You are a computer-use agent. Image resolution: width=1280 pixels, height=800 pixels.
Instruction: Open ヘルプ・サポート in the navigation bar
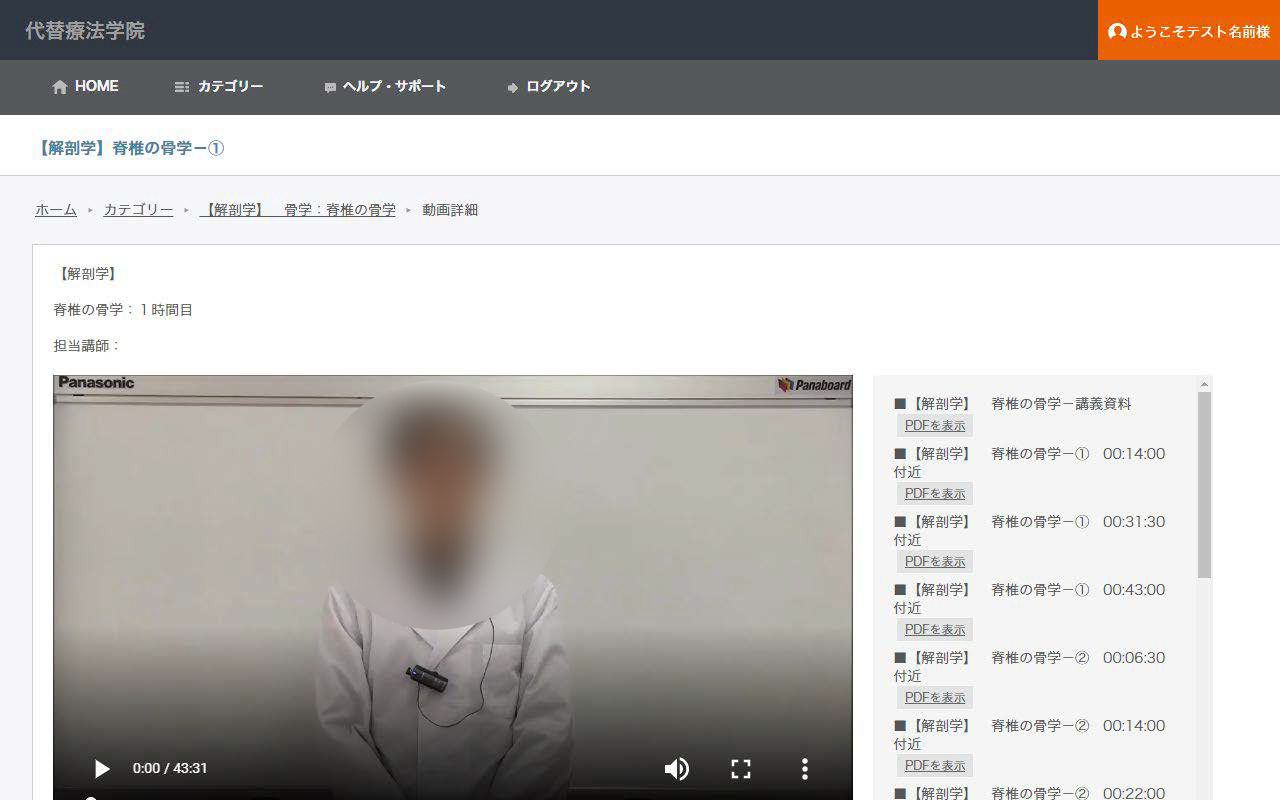(x=394, y=87)
